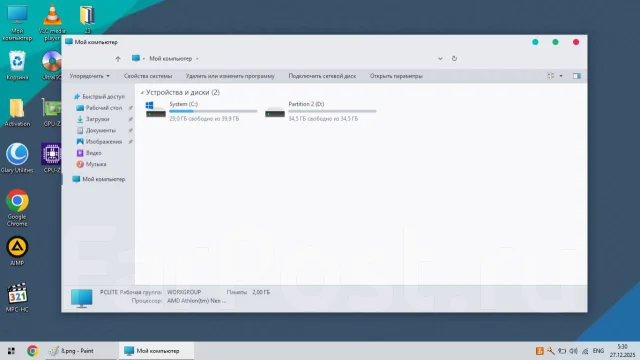Open Chrome from the taskbar
This screenshot has width=640, height=360.
[x=32, y=351]
